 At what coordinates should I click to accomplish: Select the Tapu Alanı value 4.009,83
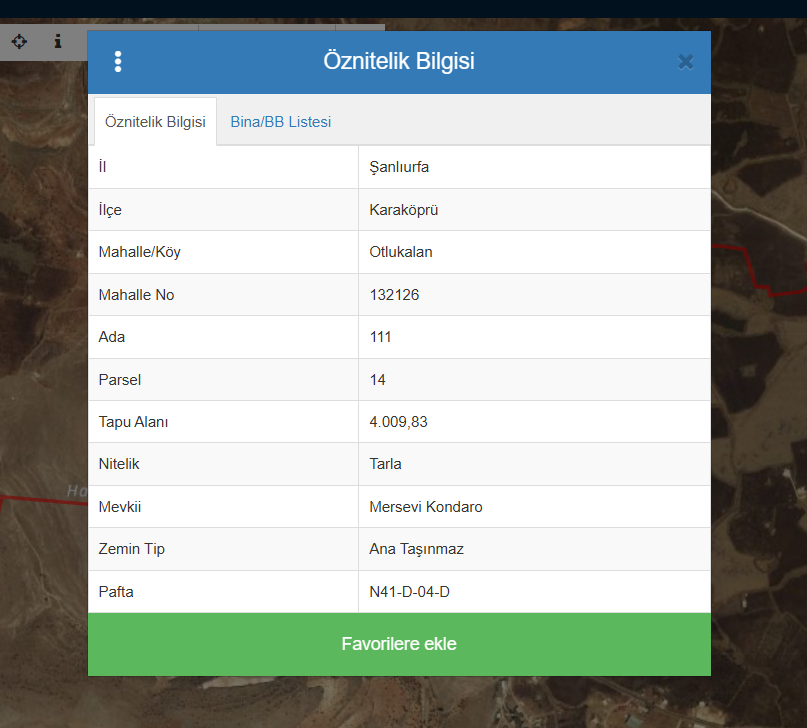[398, 422]
